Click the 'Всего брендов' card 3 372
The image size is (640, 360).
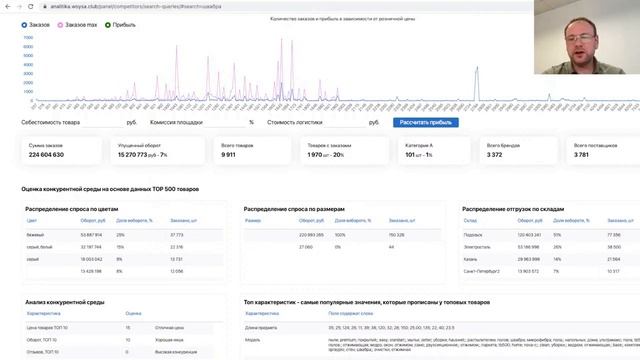pyautogui.click(x=518, y=151)
